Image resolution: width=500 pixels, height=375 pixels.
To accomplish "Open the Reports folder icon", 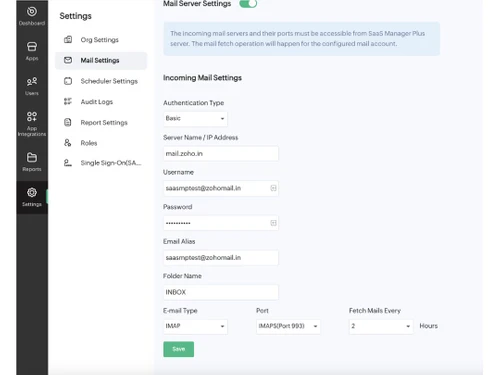I will point(32,157).
